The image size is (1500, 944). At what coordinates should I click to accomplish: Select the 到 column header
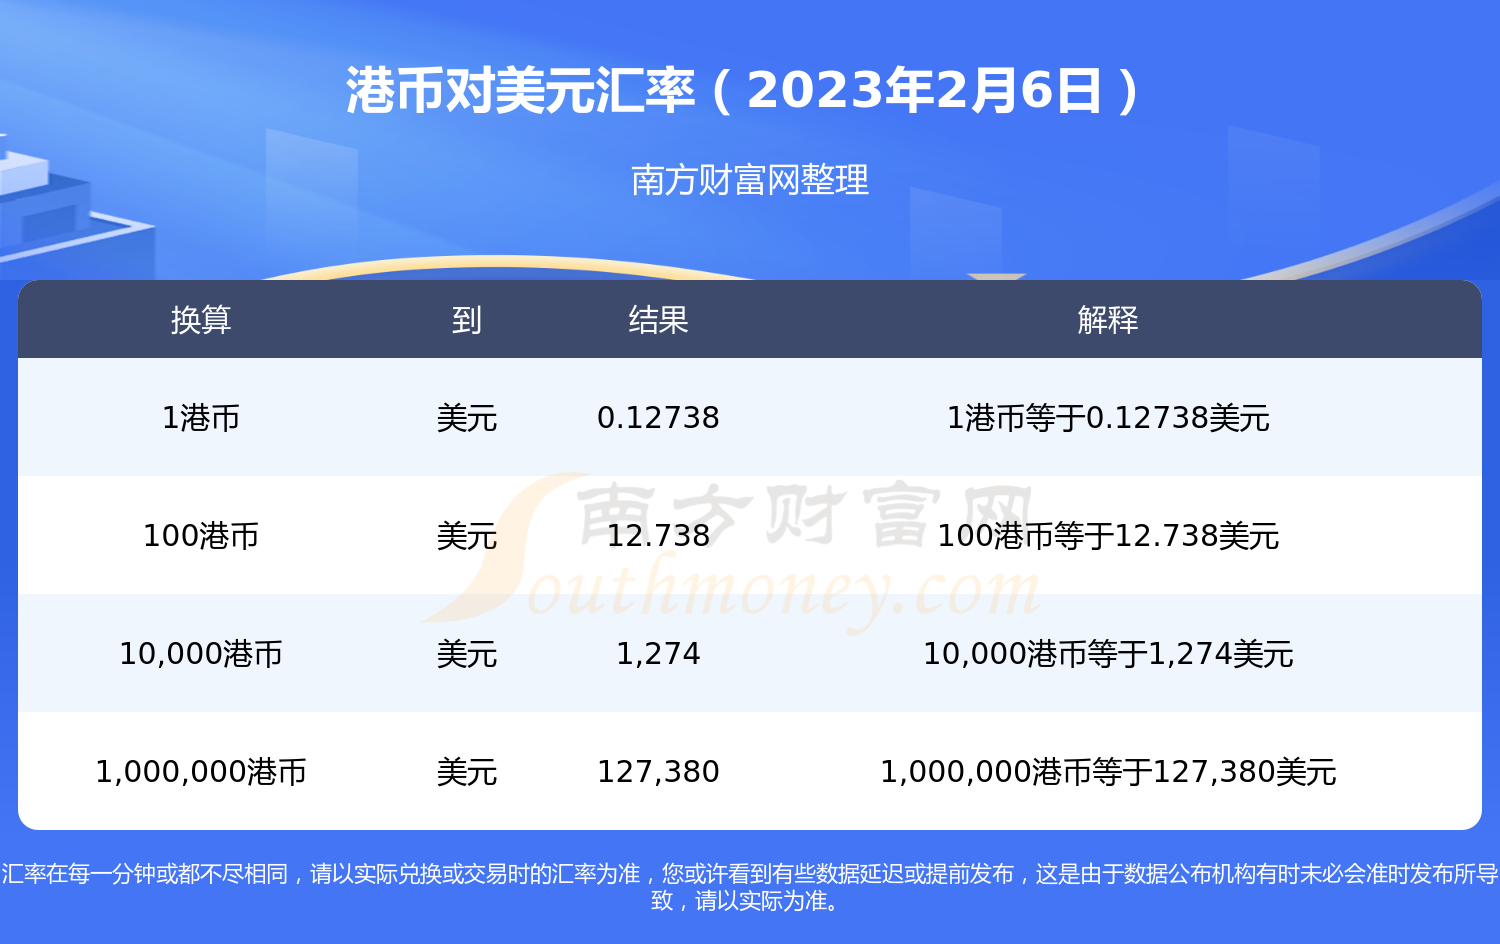pos(466,320)
